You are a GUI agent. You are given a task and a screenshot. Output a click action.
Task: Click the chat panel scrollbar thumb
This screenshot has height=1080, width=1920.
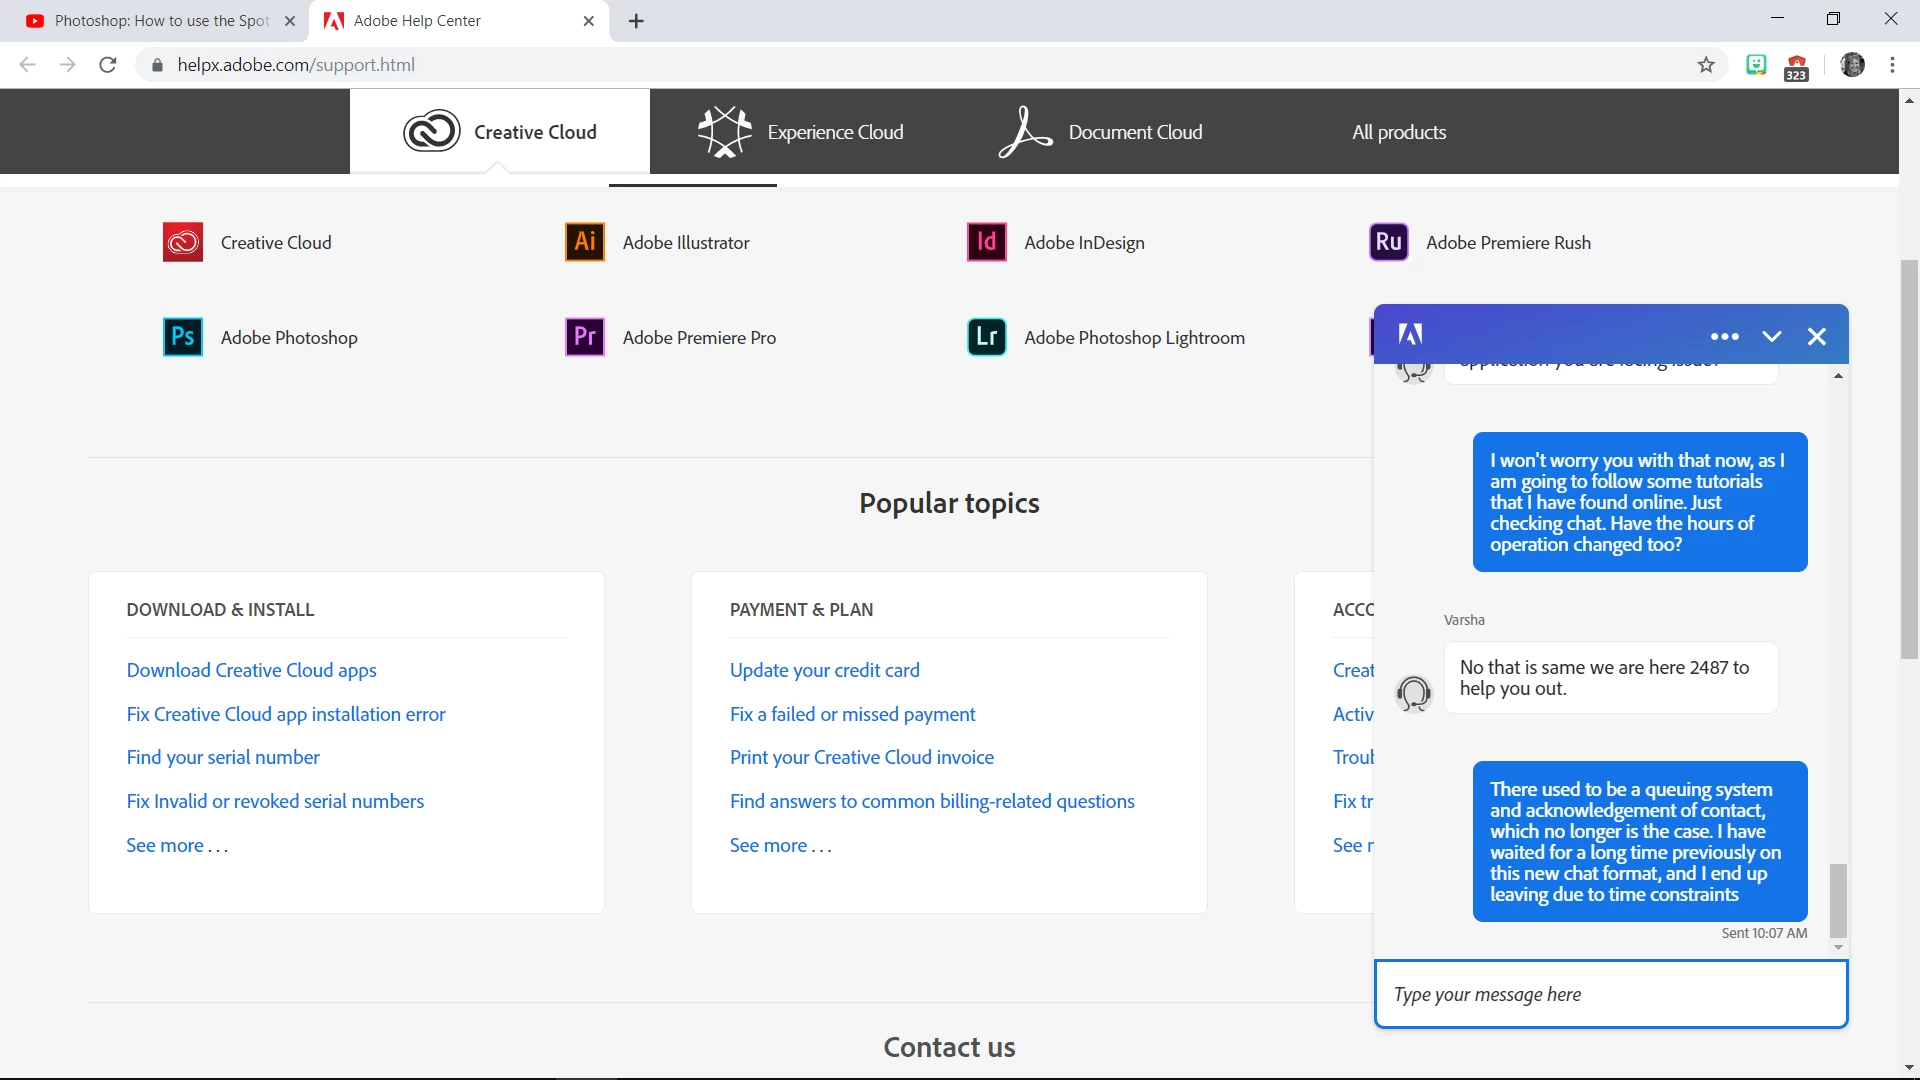[x=1838, y=898]
